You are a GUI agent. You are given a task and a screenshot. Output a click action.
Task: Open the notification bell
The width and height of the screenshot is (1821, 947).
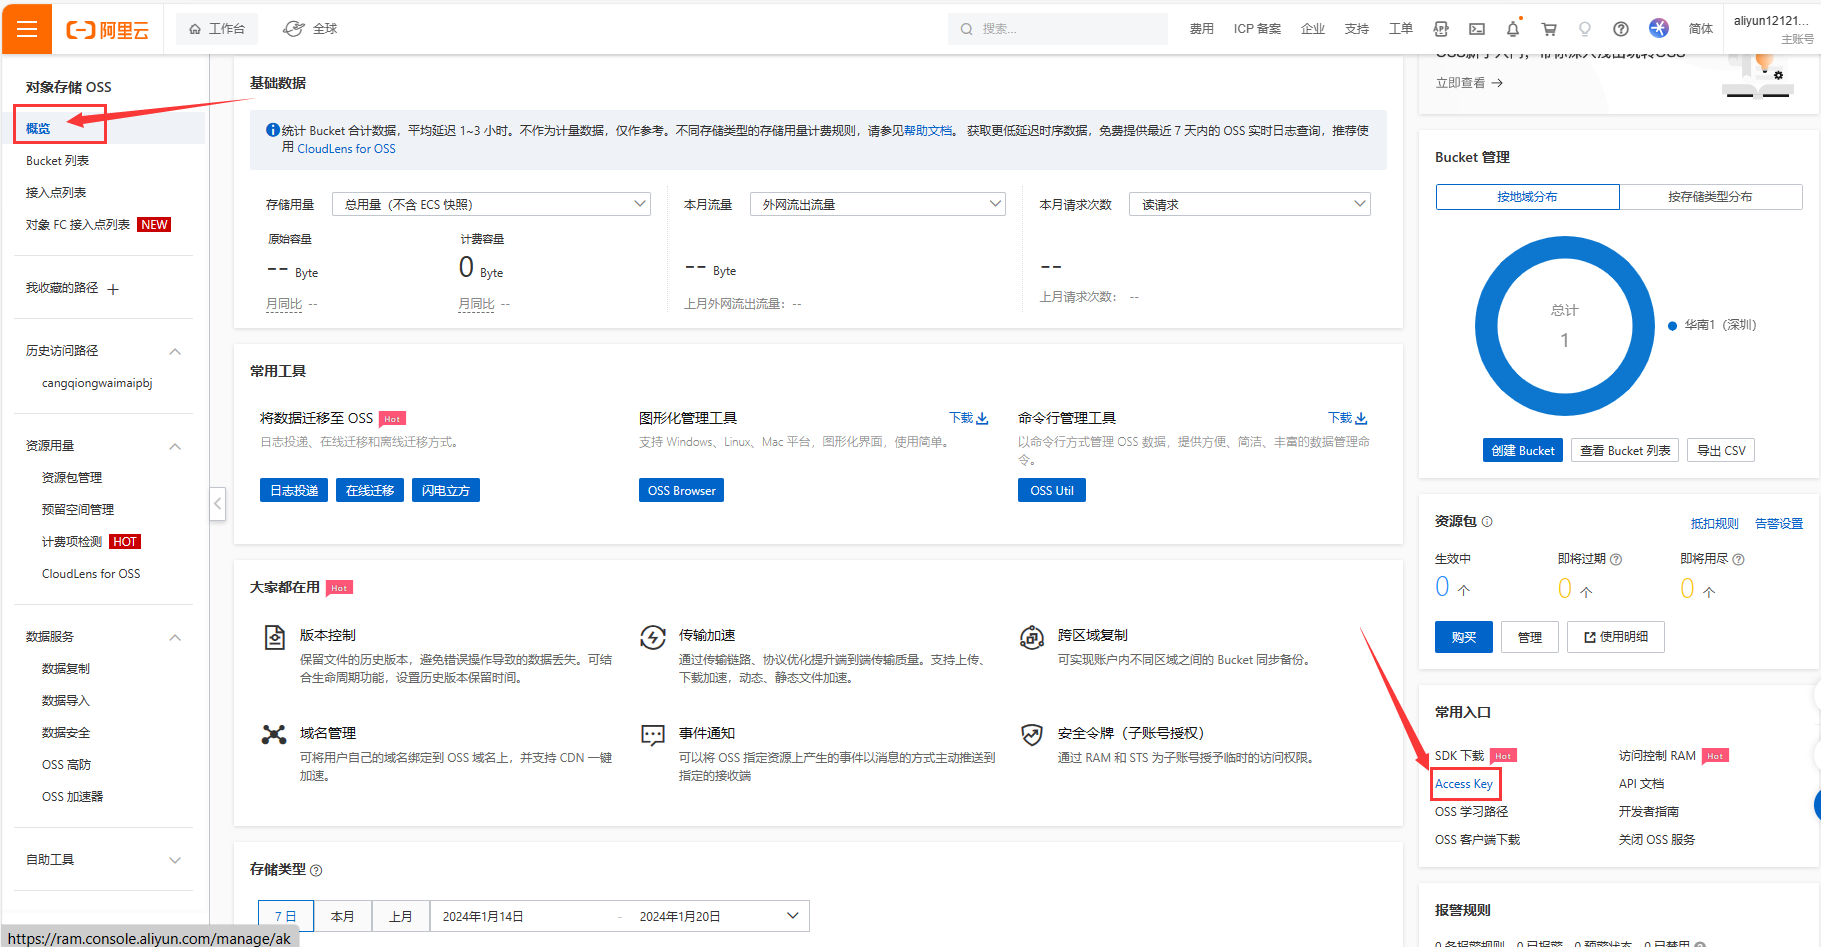[x=1512, y=29]
